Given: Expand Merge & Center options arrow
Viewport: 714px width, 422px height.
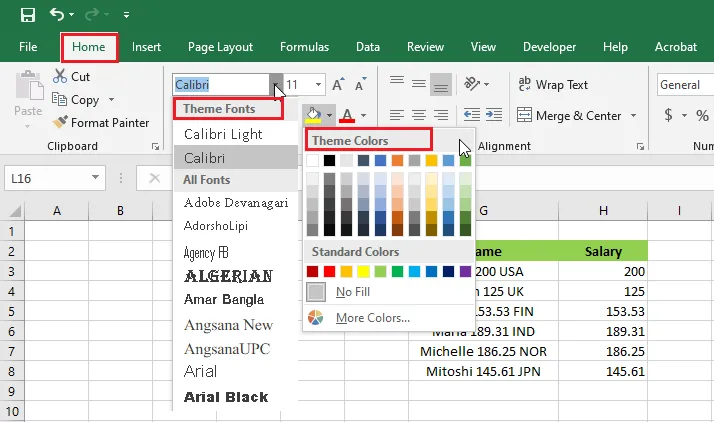Looking at the screenshot, I should coord(633,116).
